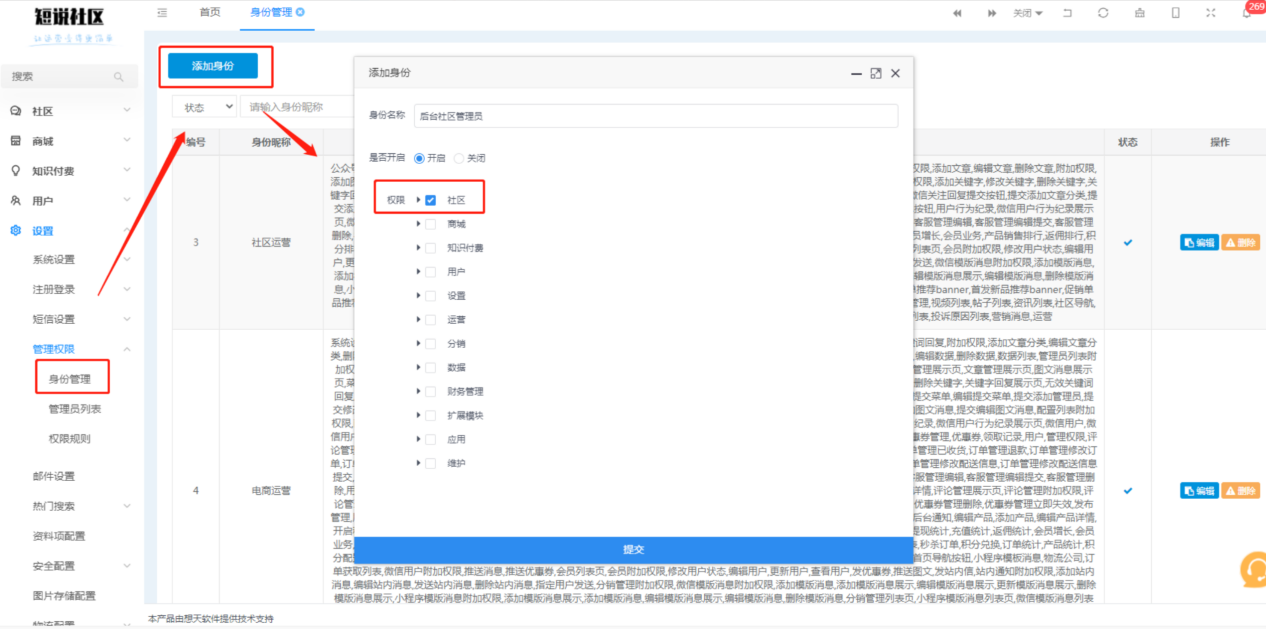
Task: Expand the 维护 permission tree node
Action: [418, 463]
